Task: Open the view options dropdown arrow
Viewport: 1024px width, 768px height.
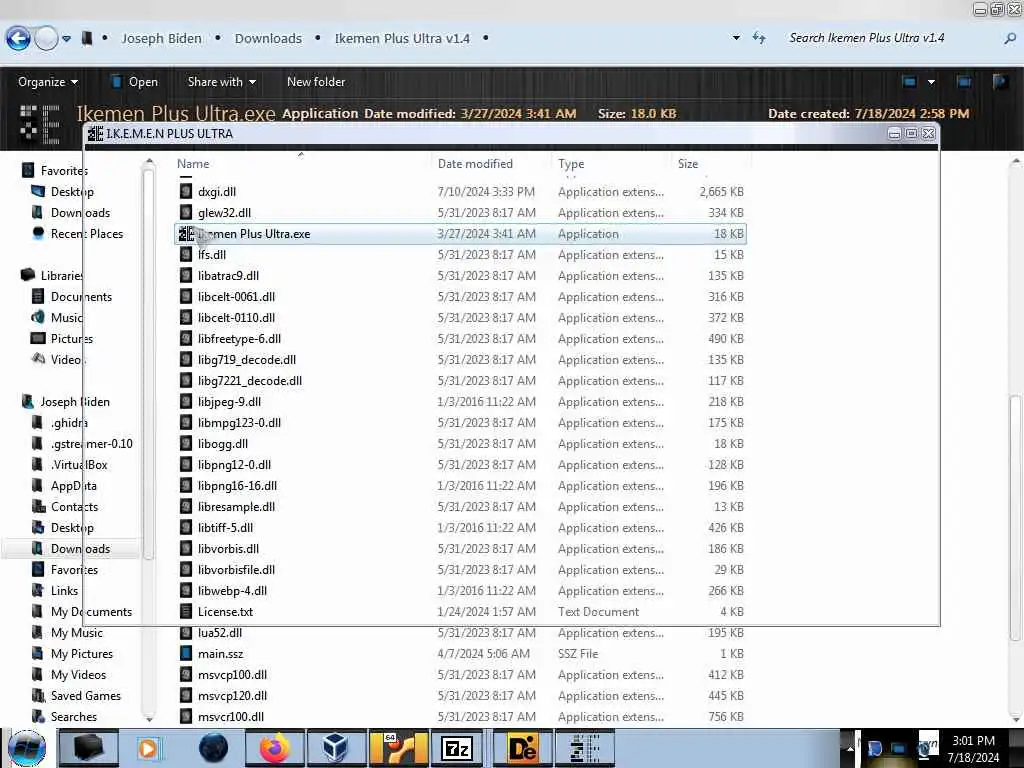Action: (931, 82)
